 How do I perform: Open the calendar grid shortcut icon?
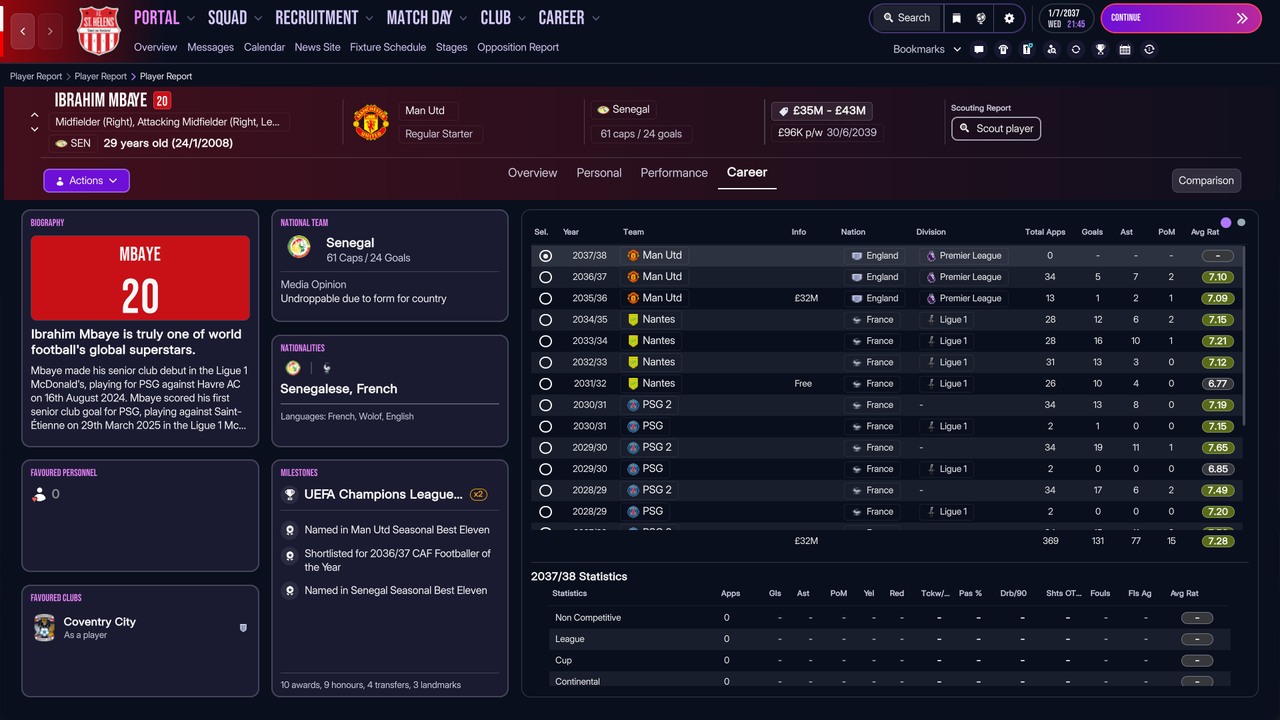tap(1125, 49)
